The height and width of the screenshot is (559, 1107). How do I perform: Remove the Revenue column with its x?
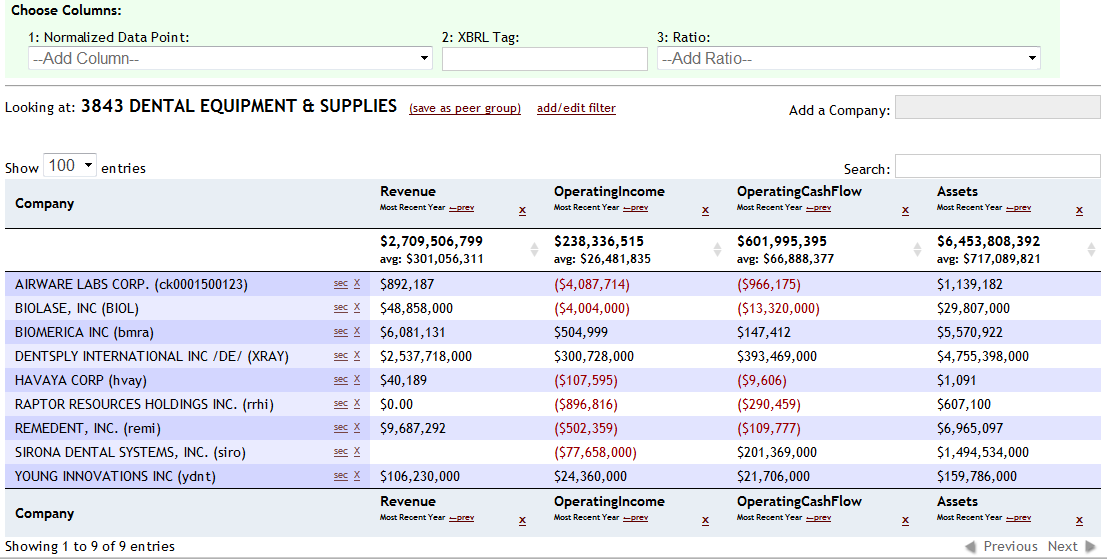(x=522, y=211)
